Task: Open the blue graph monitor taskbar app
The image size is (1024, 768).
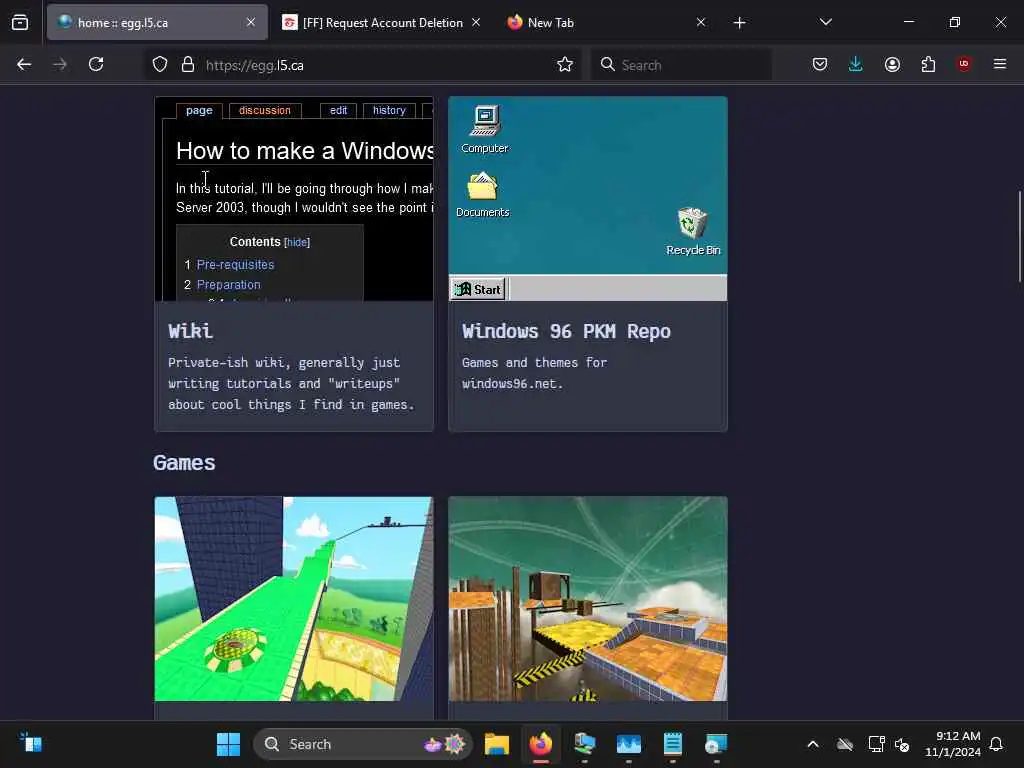Action: tap(628, 744)
